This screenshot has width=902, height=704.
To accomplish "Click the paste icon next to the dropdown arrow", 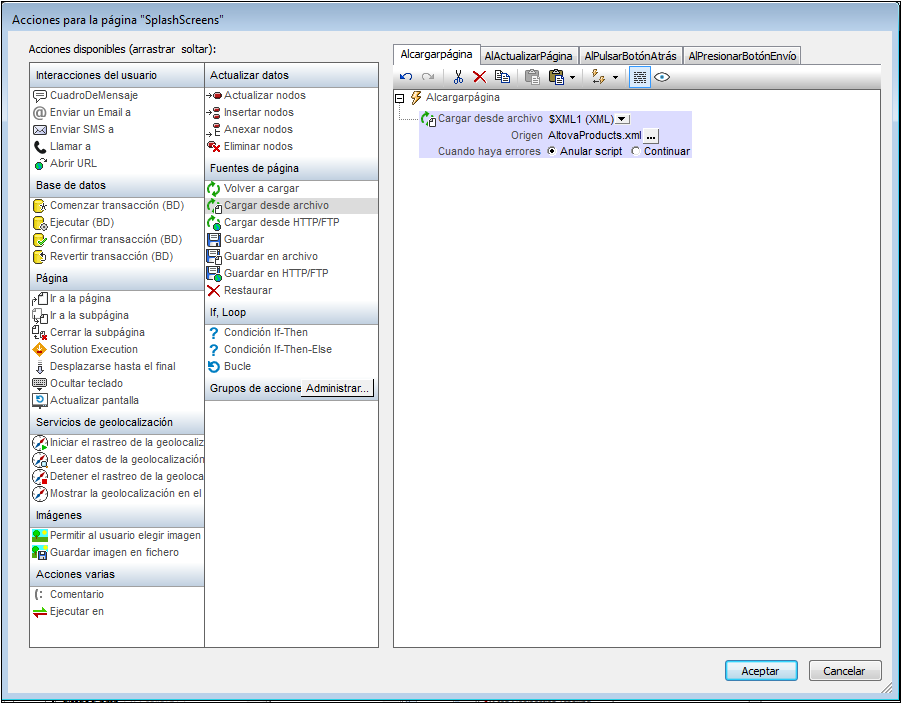I will [556, 77].
